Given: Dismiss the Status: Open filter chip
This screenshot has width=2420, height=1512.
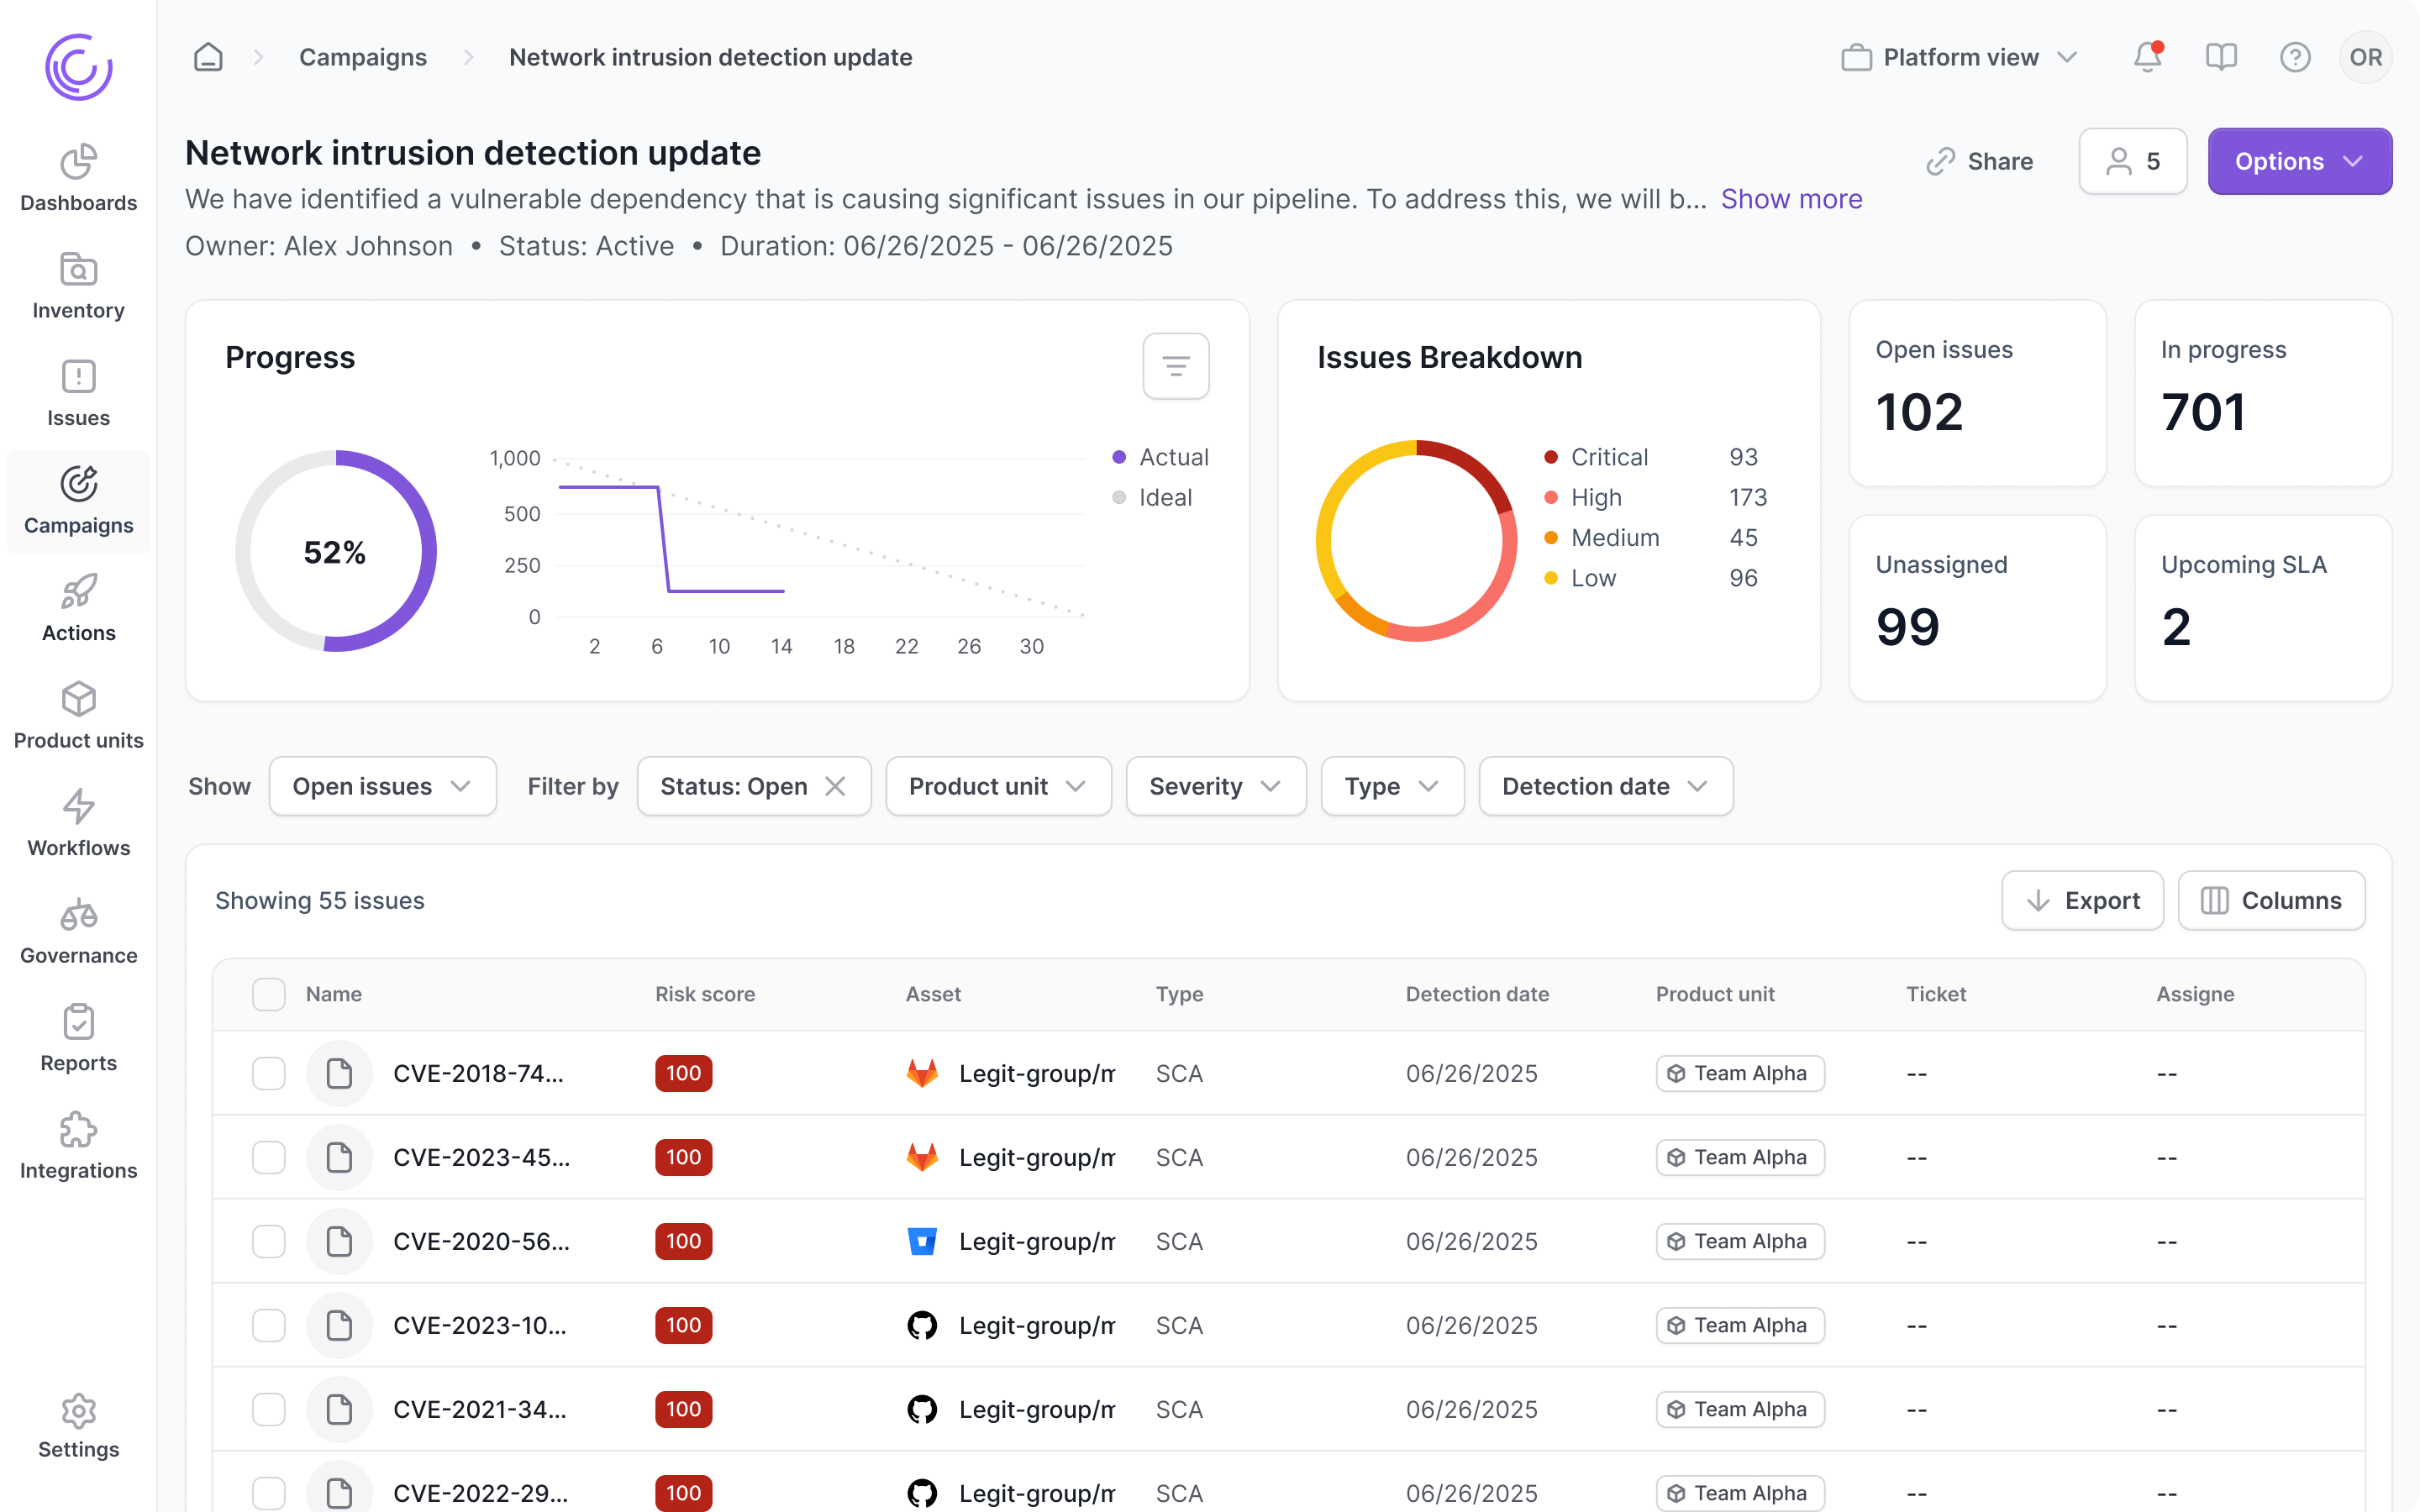Looking at the screenshot, I should (836, 786).
